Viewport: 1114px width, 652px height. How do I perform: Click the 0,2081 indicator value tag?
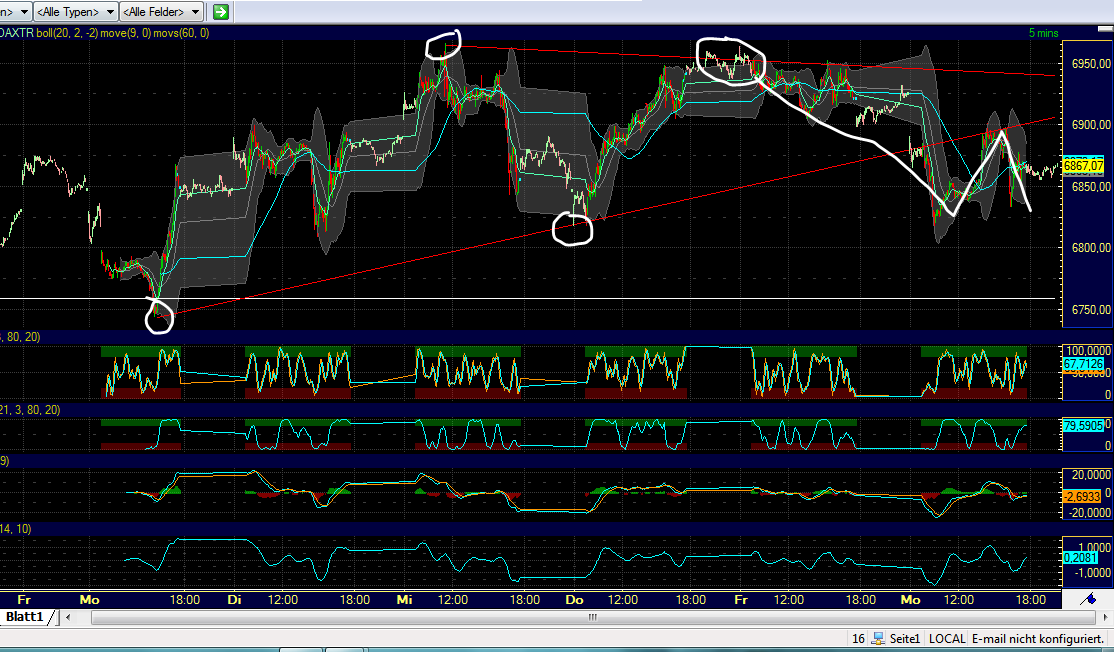tap(1080, 558)
